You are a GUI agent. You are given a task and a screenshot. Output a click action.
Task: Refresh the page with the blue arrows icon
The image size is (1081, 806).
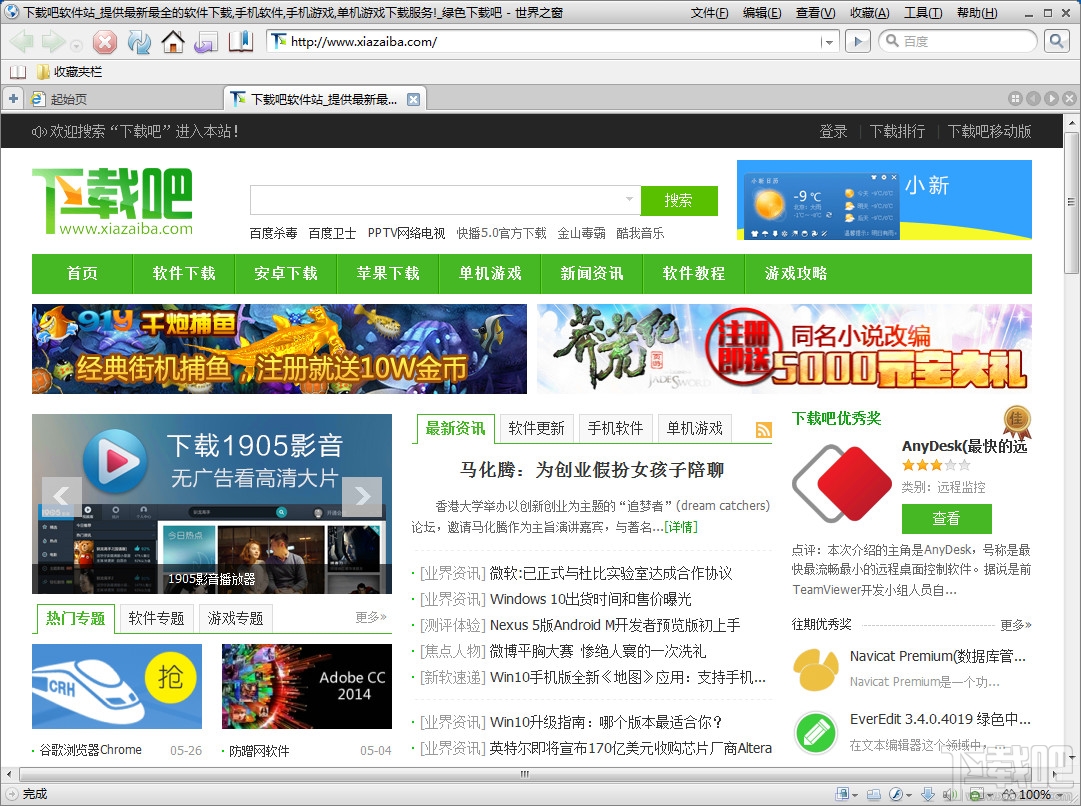click(139, 42)
